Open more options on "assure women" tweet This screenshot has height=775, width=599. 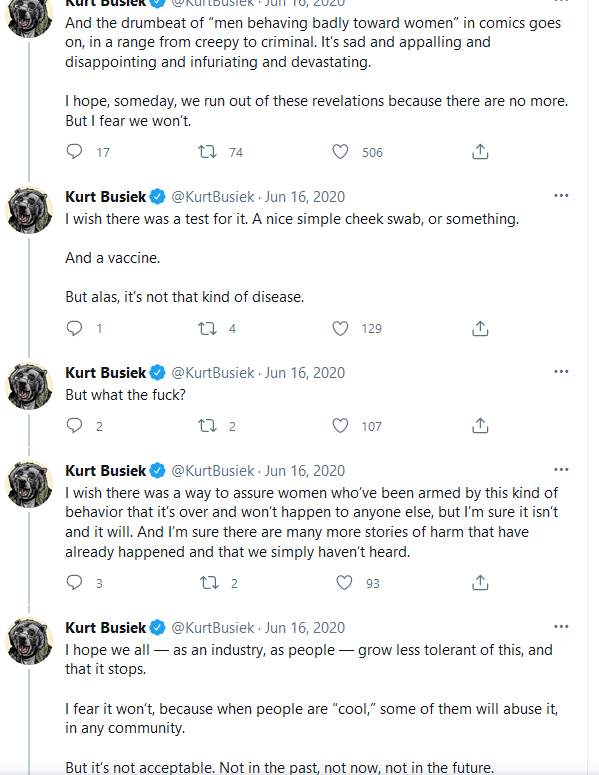(561, 470)
